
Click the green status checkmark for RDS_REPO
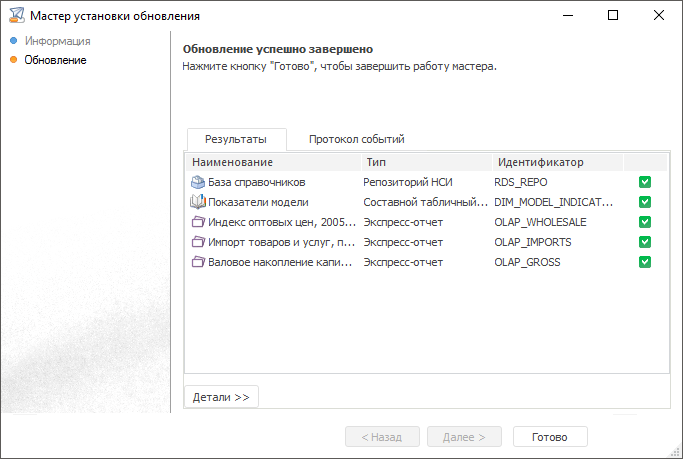point(645,182)
